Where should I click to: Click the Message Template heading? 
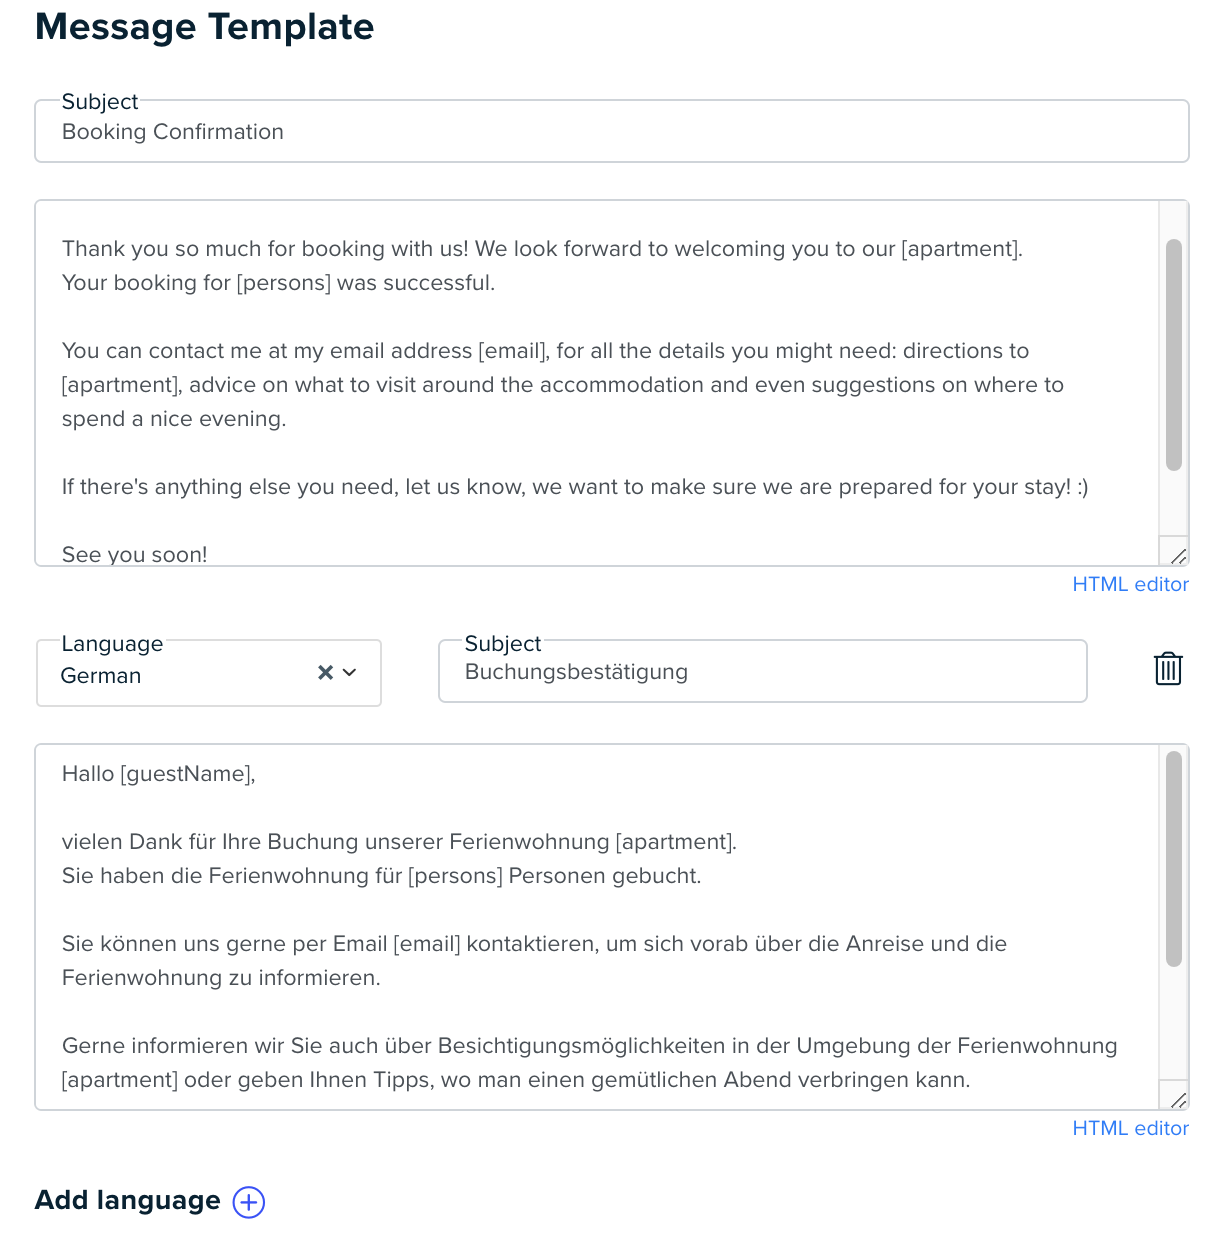point(205,27)
